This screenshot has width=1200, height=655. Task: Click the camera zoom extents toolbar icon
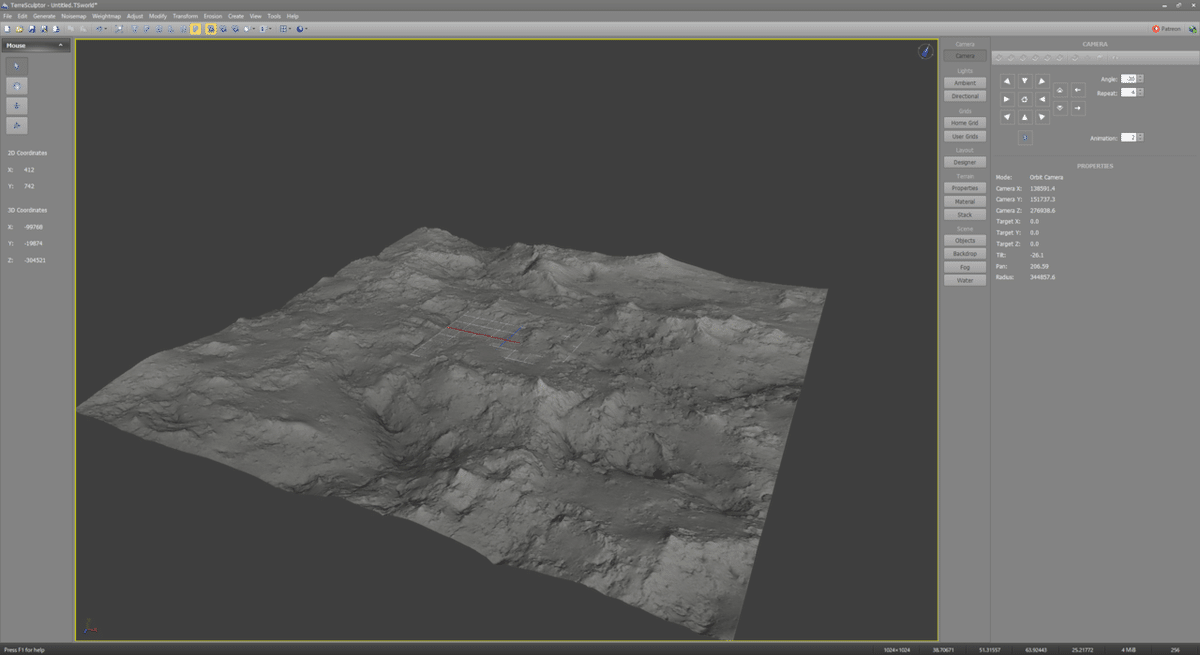click(119, 29)
